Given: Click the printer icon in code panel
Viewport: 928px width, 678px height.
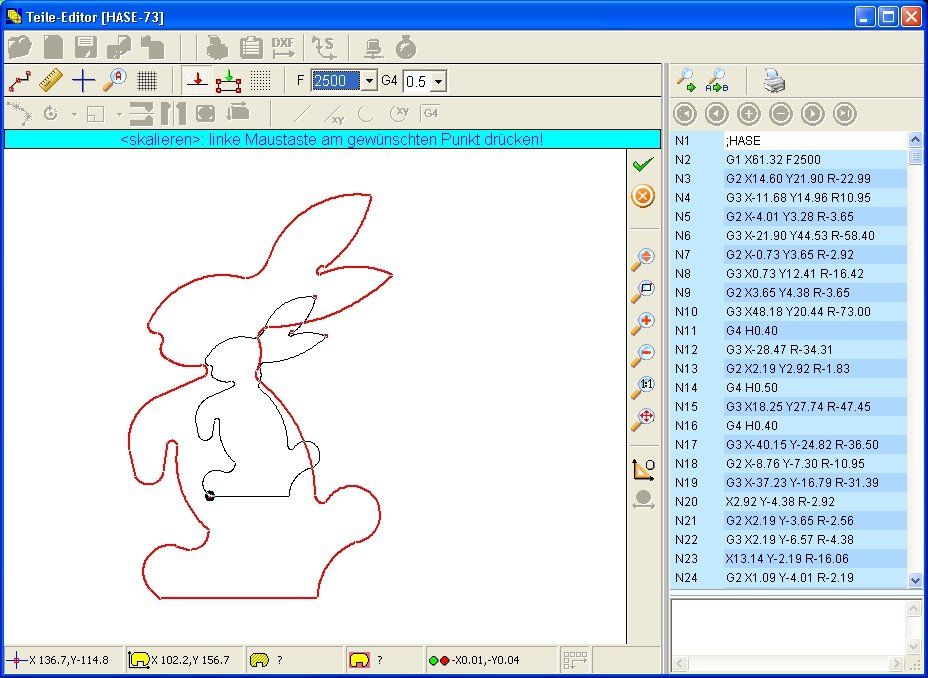Looking at the screenshot, I should [774, 79].
